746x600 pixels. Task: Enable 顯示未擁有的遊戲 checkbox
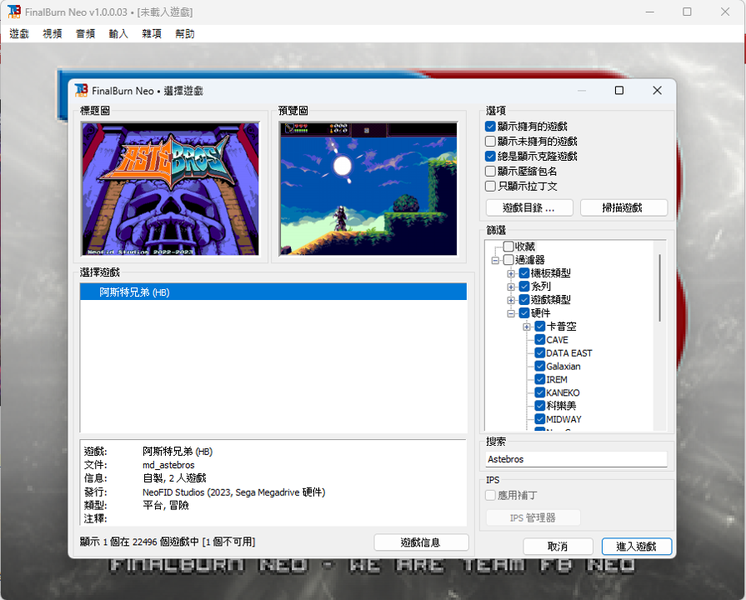click(490, 141)
